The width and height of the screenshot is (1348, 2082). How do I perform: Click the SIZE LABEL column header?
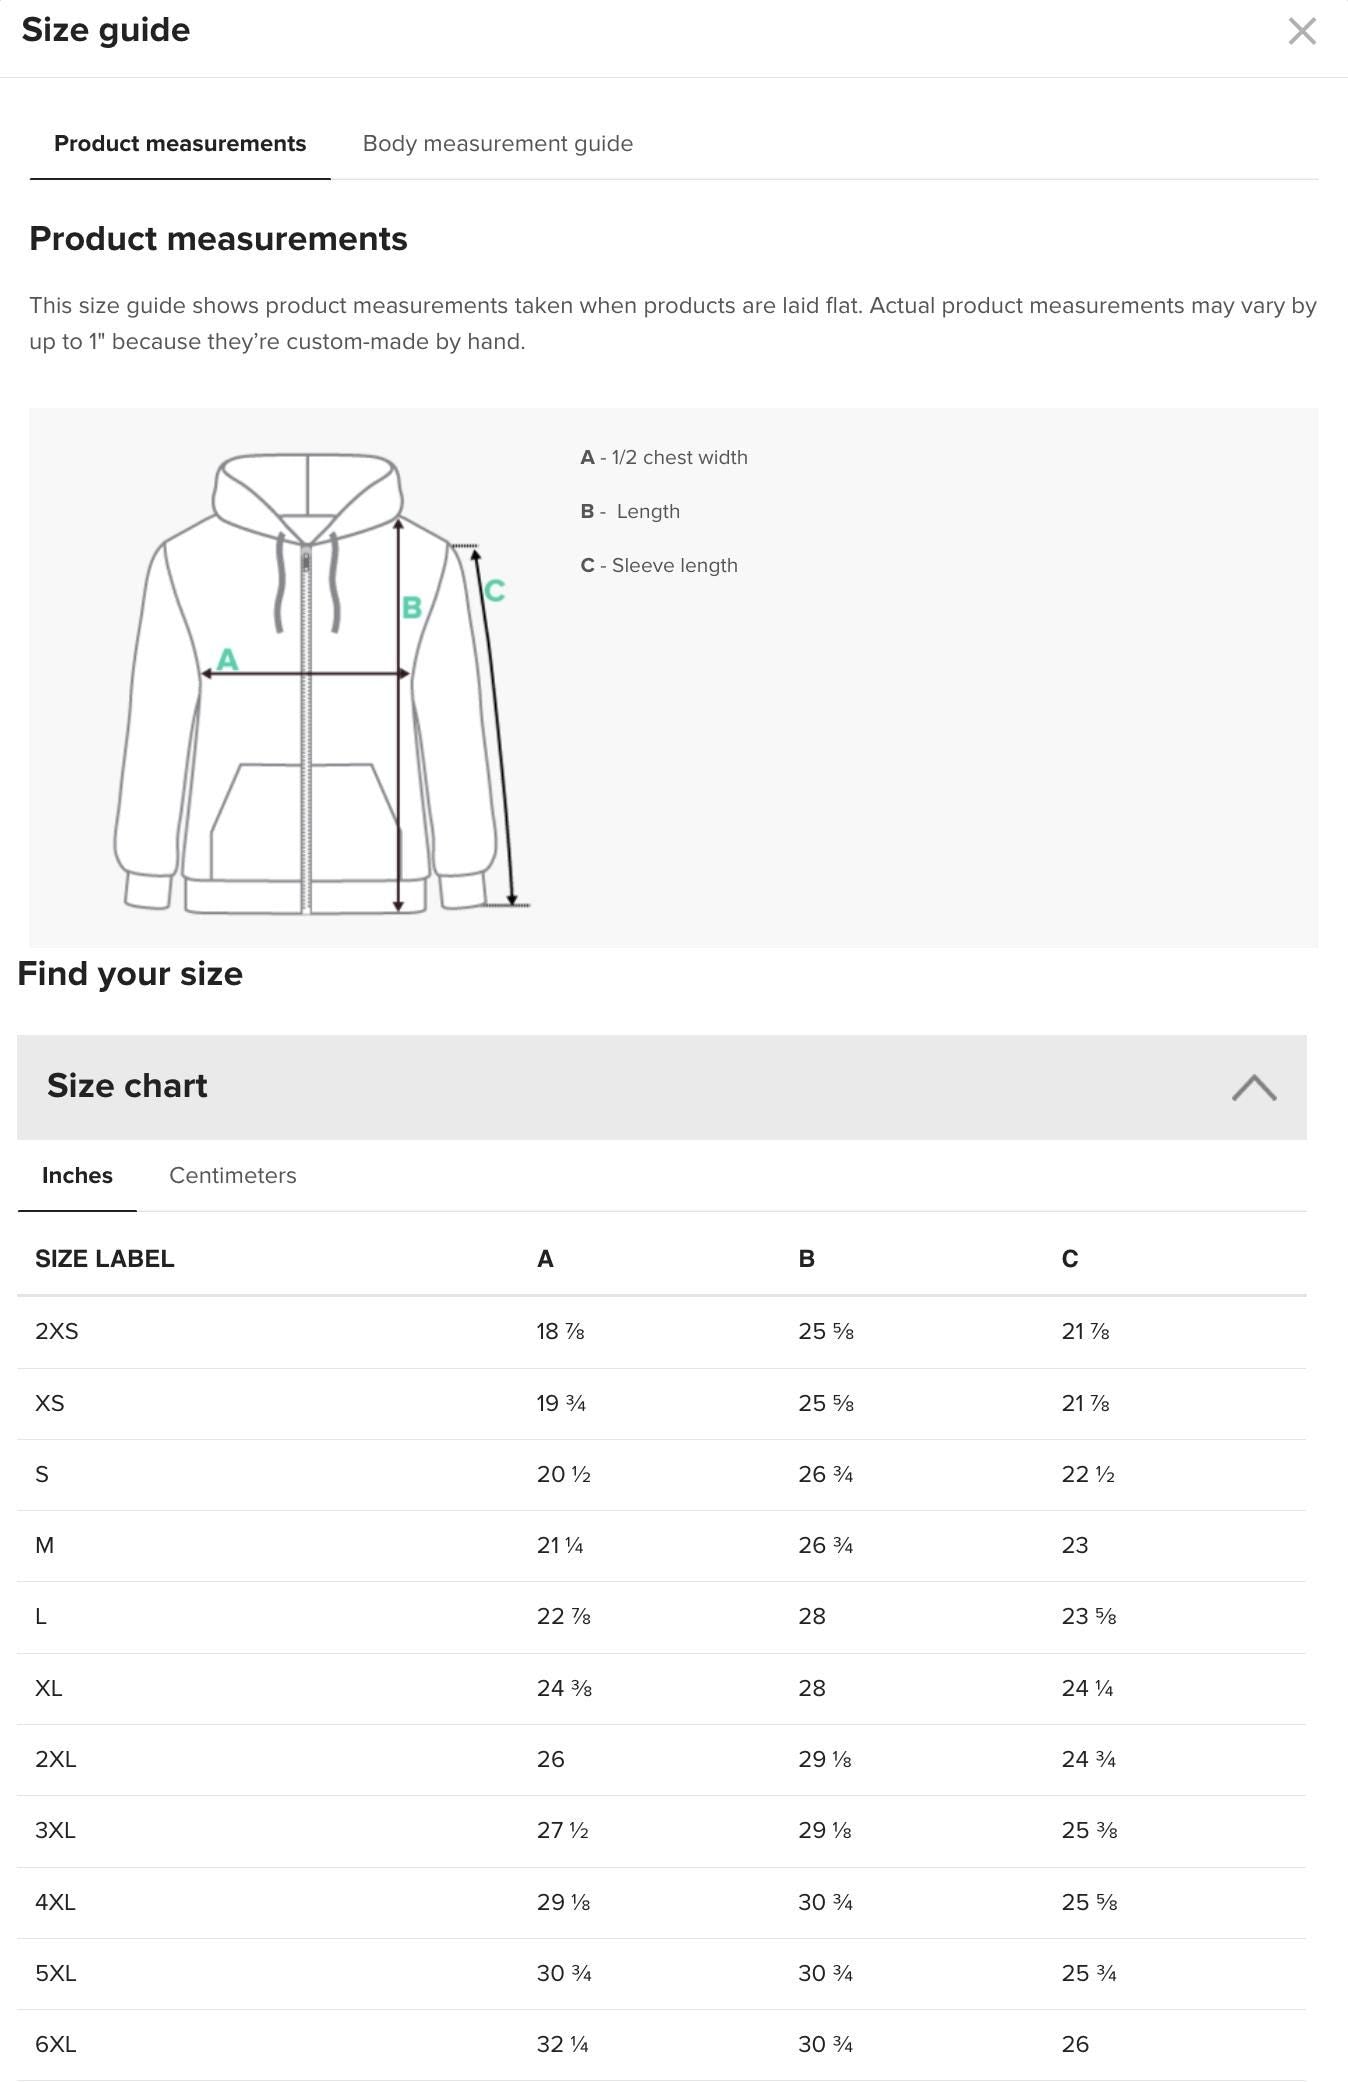103,1259
